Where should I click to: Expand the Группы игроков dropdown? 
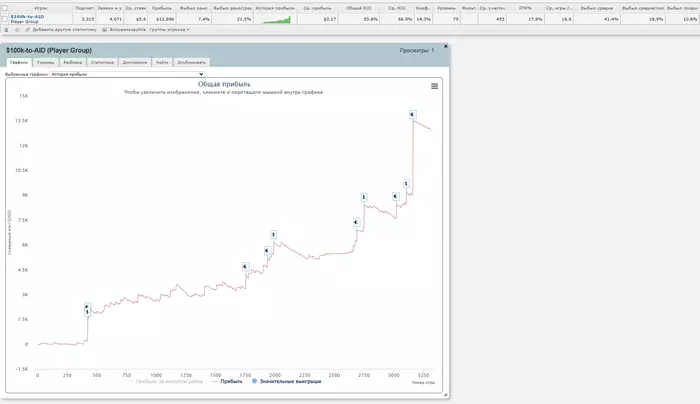point(170,30)
